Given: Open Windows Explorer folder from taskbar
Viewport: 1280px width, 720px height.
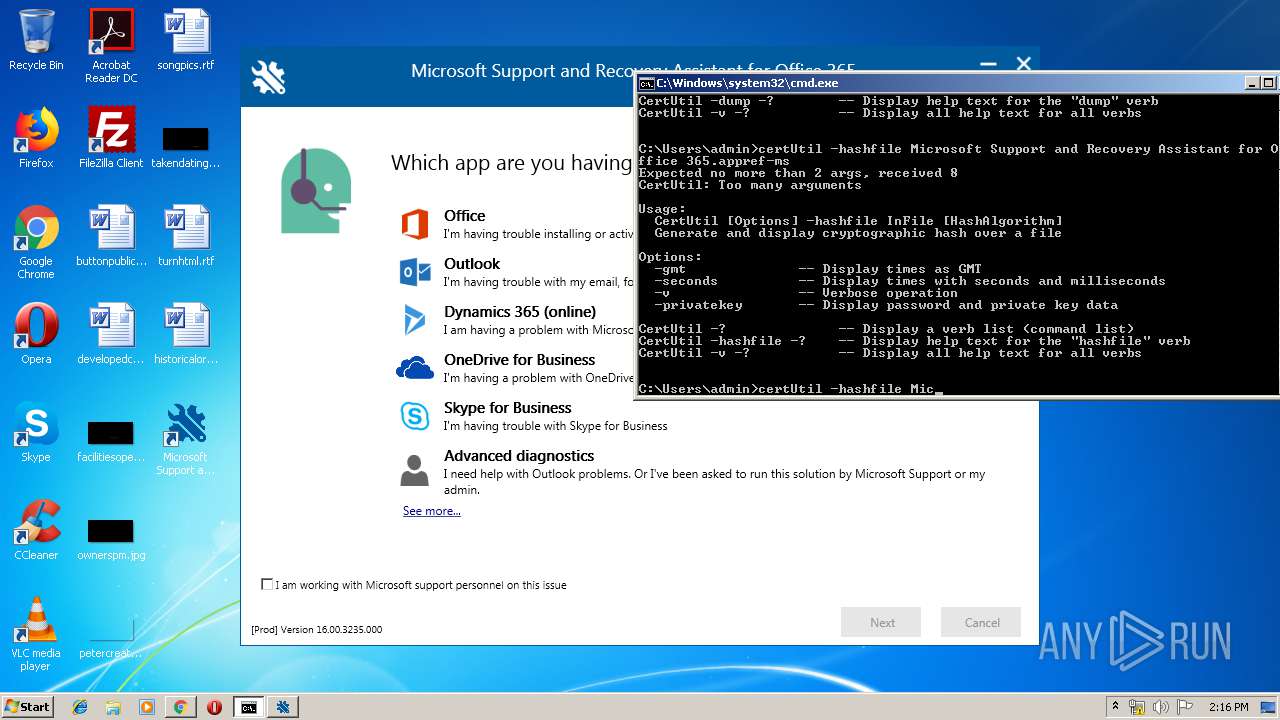Looking at the screenshot, I should click(x=113, y=707).
